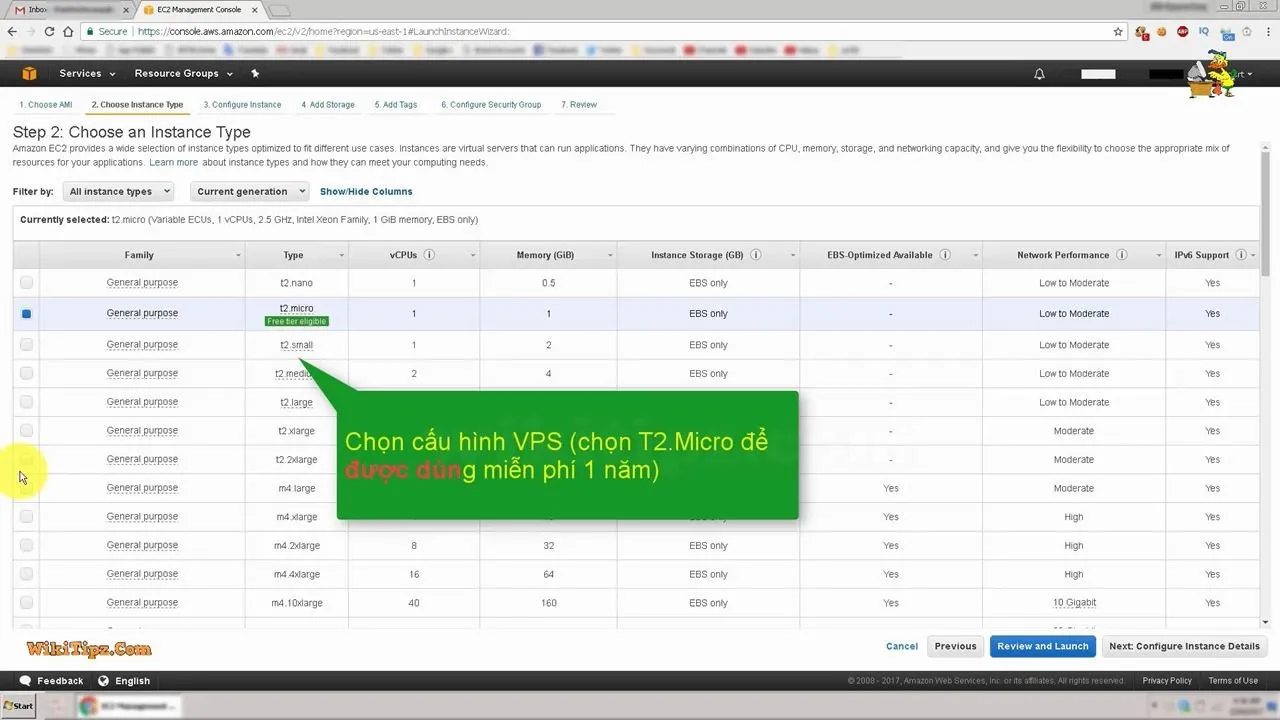Click memory value 160 in m4.10xlarge row

coord(548,603)
